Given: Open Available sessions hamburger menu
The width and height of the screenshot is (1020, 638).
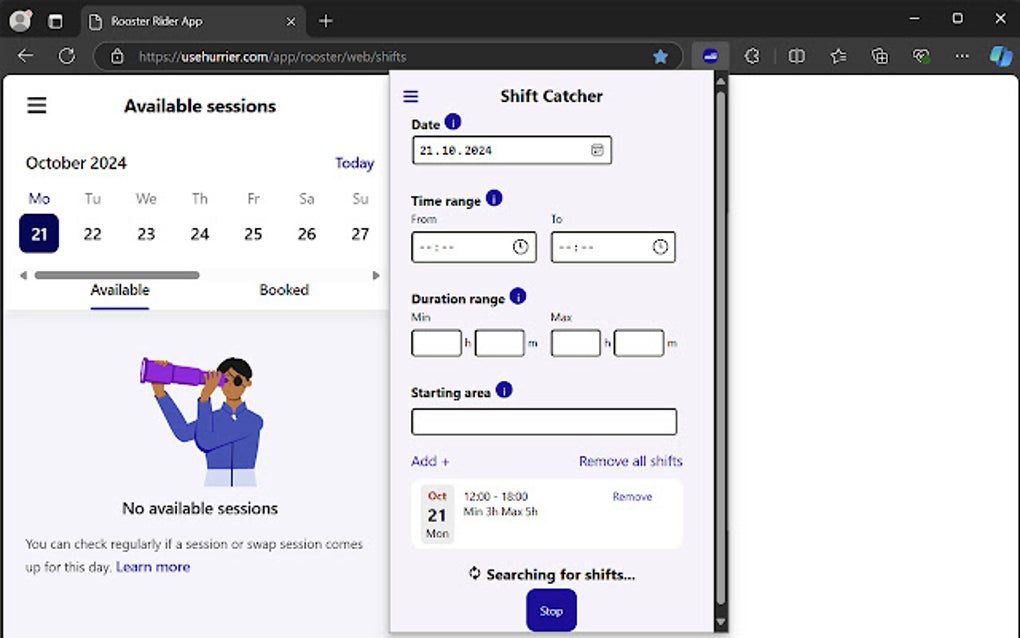Looking at the screenshot, I should pos(36,105).
